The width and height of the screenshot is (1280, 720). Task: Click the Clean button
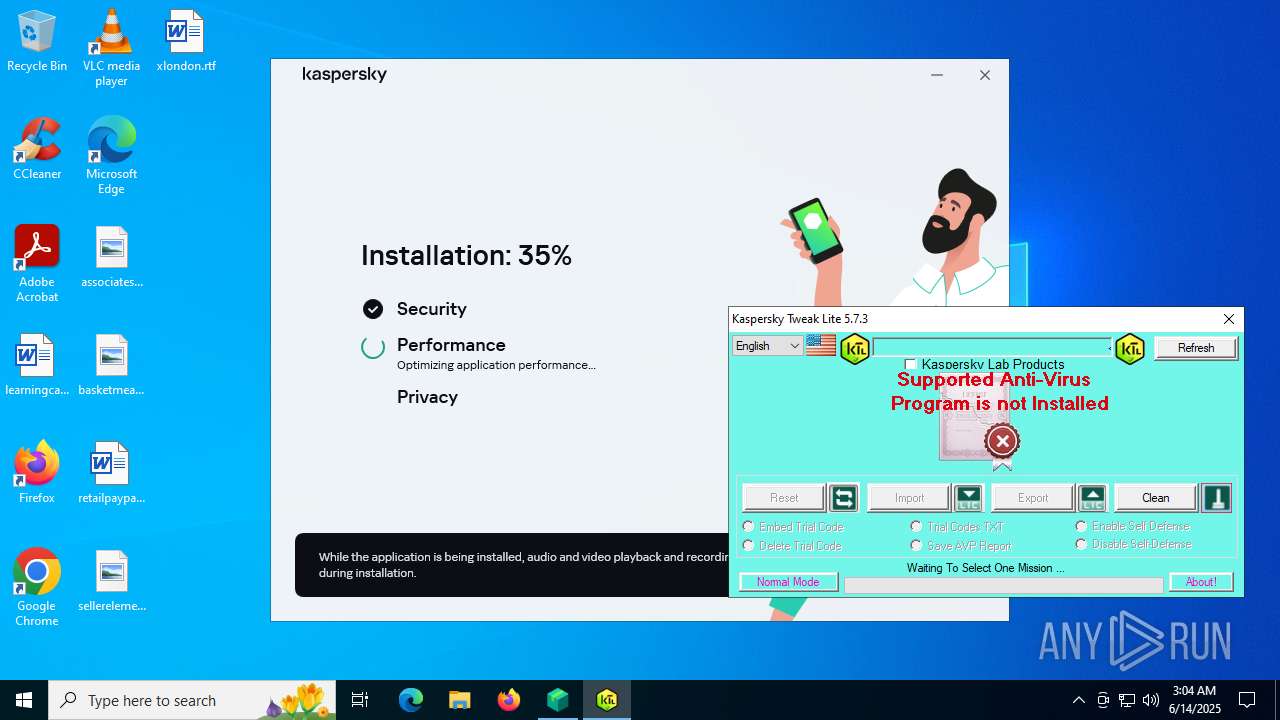tap(1156, 498)
